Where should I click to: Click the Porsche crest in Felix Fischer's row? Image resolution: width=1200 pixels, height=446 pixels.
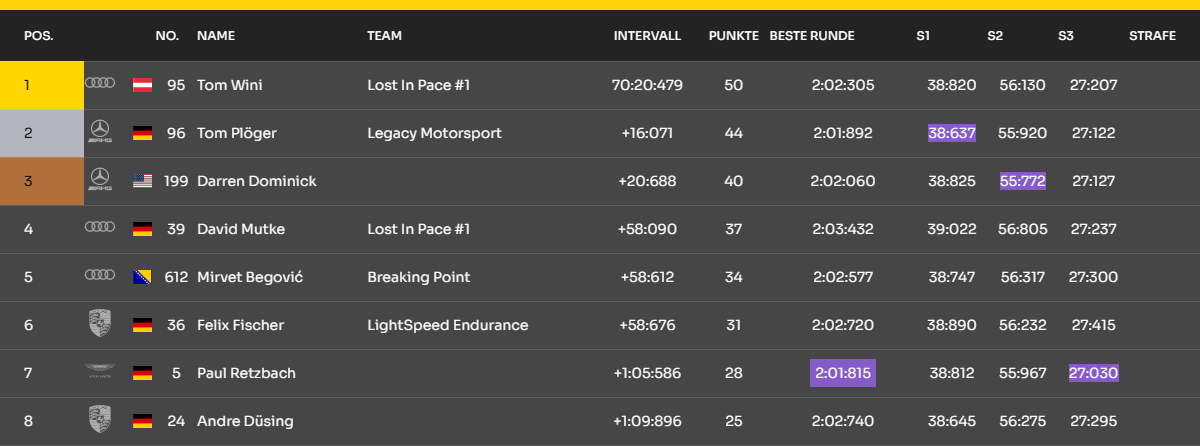100,325
